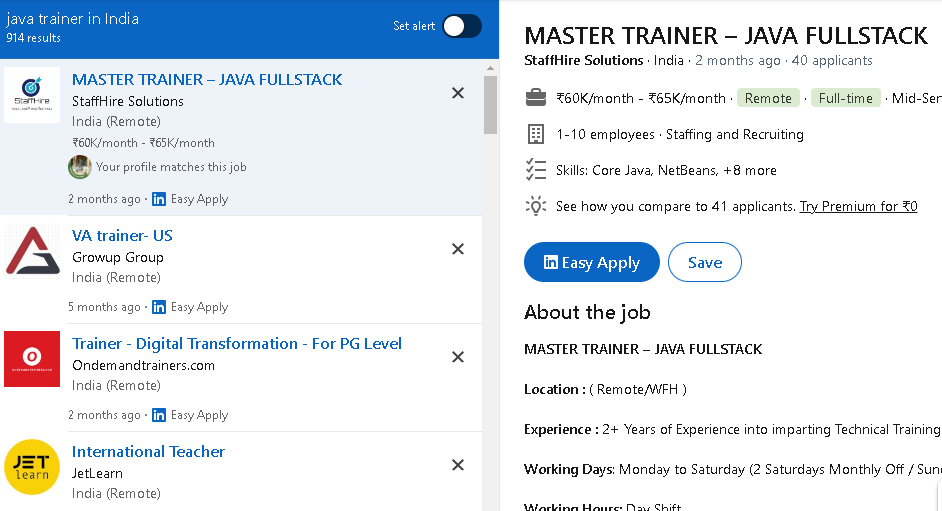942x511 pixels.
Task: Dismiss the VA trainer- US job card
Action: (458, 249)
